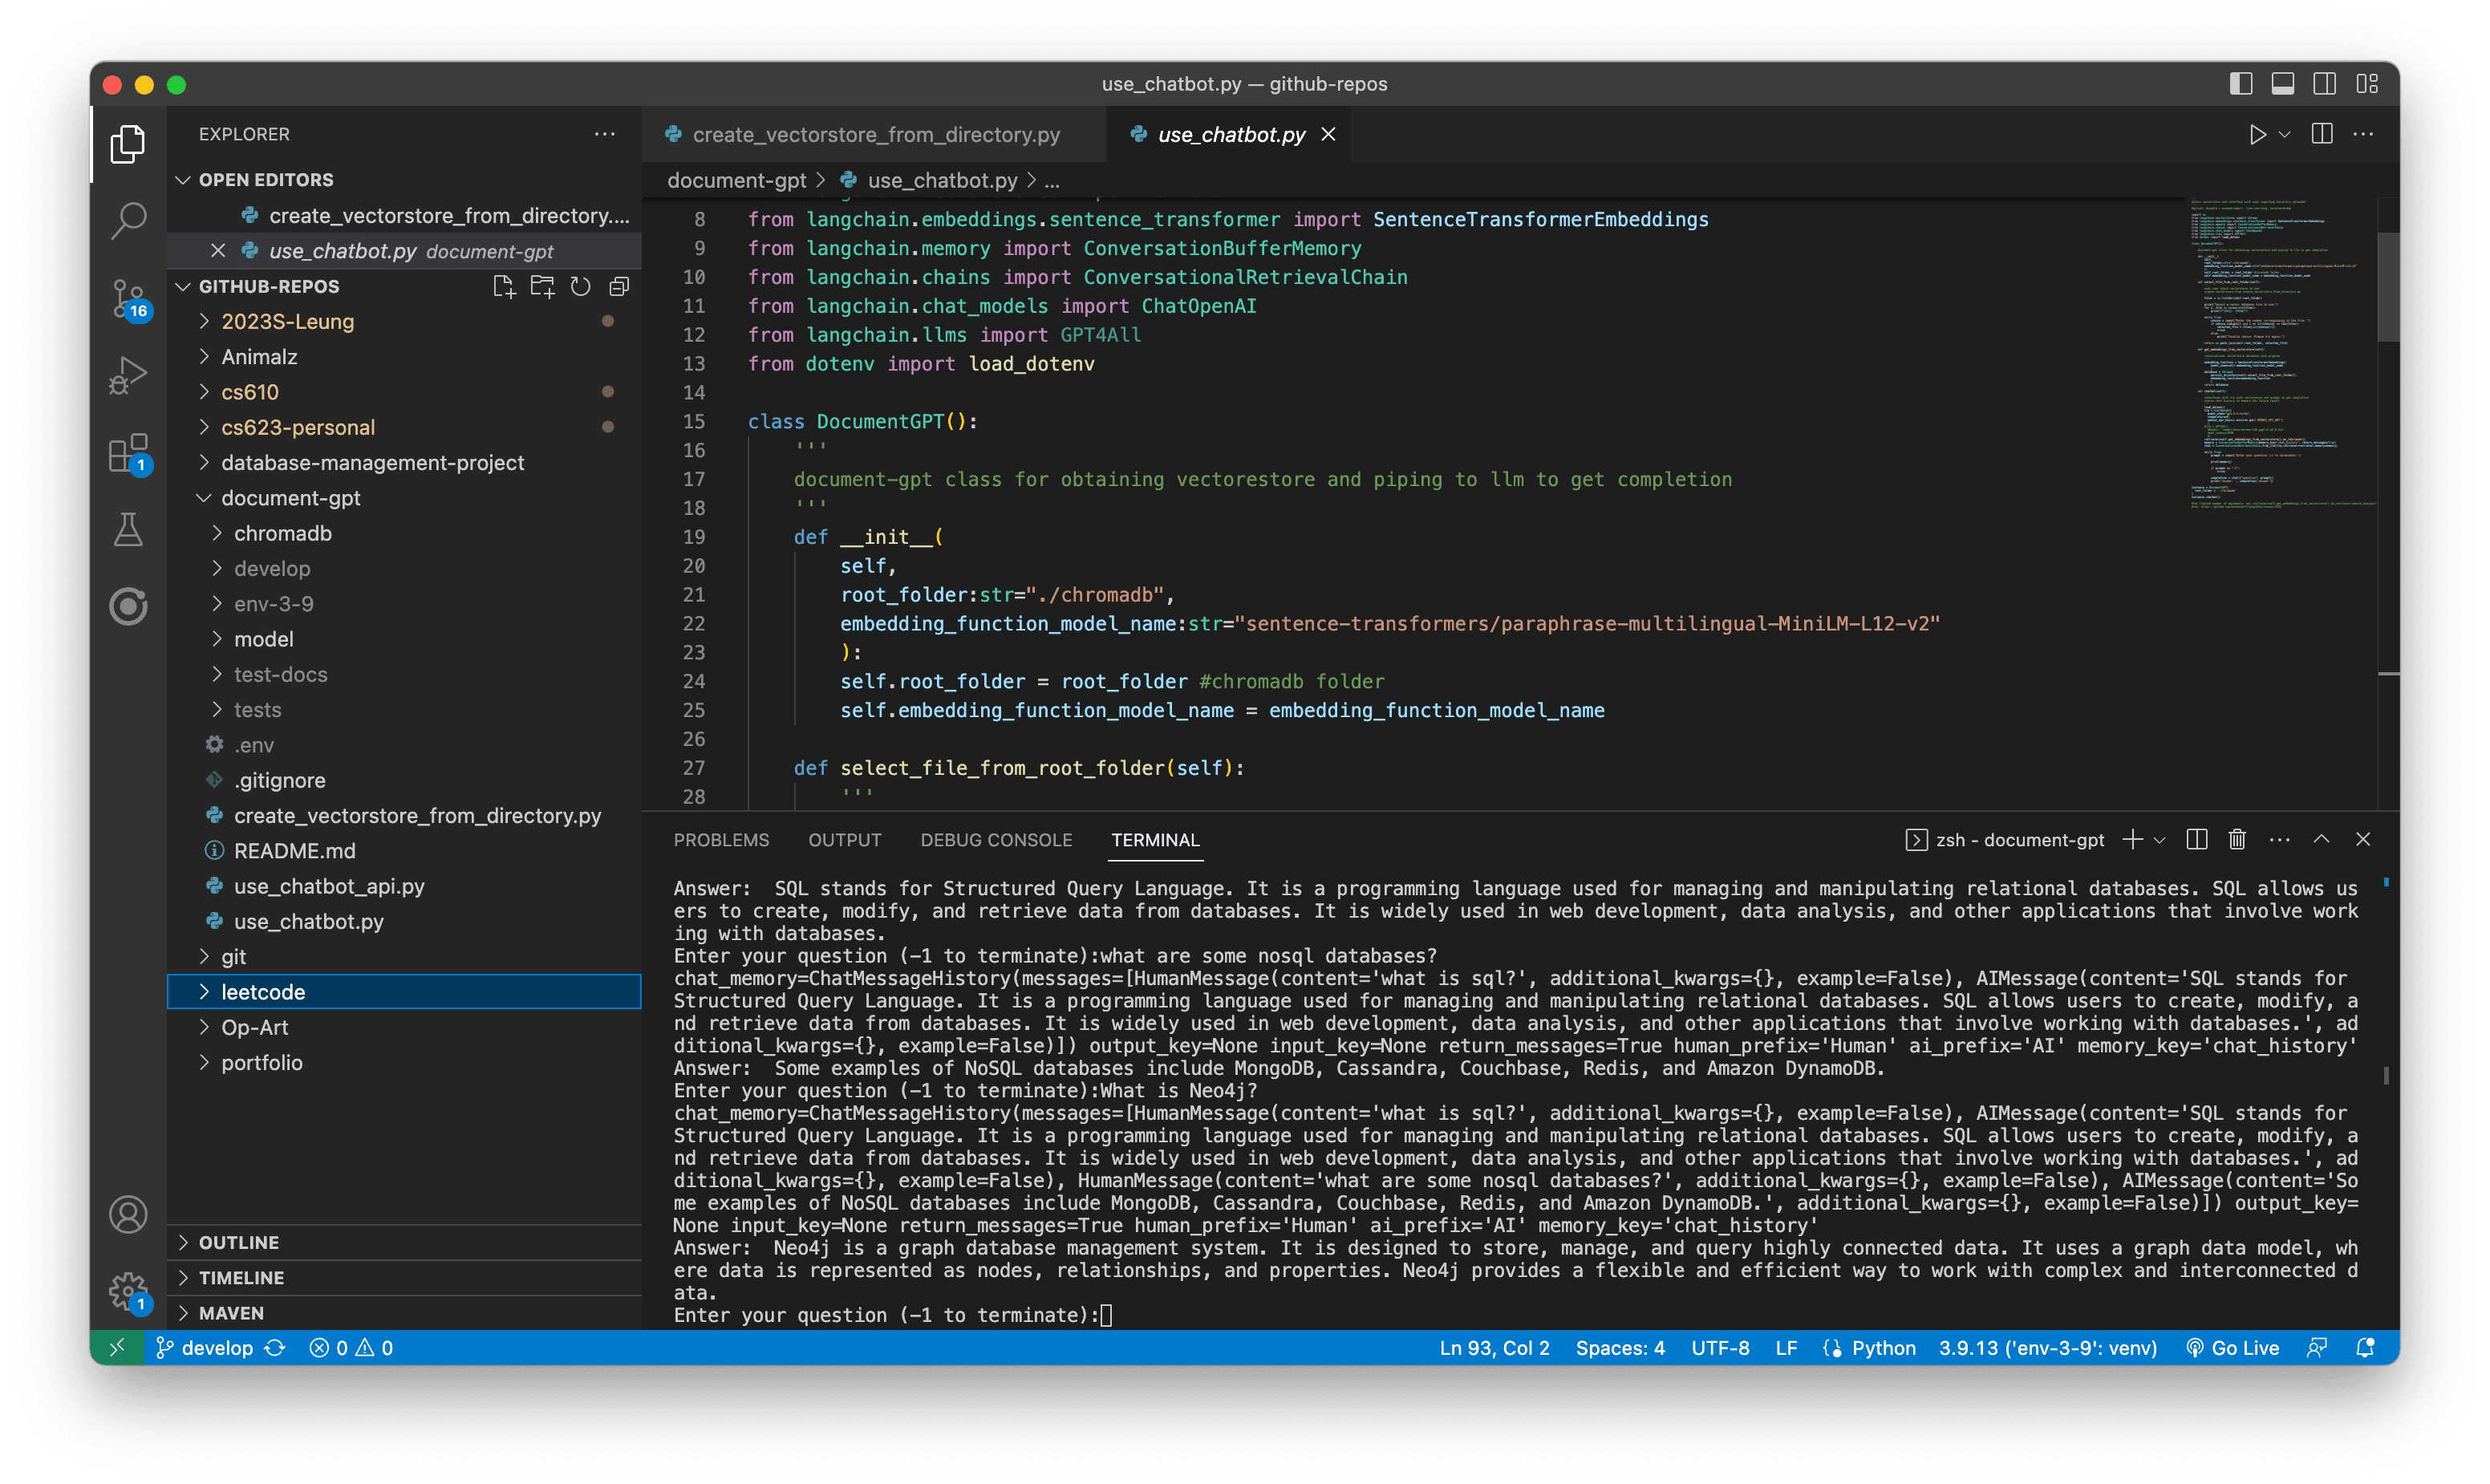Click the feedback icon in status bar
The image size is (2490, 1484).
click(2316, 1348)
